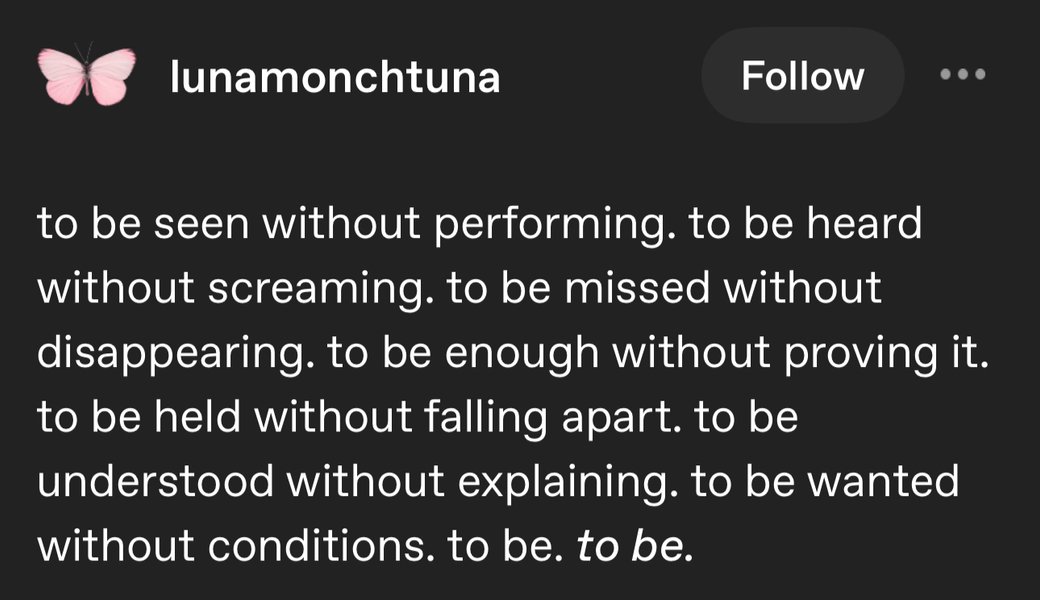Click the word "performing" in the post
1040x600 pixels.
pos(550,225)
